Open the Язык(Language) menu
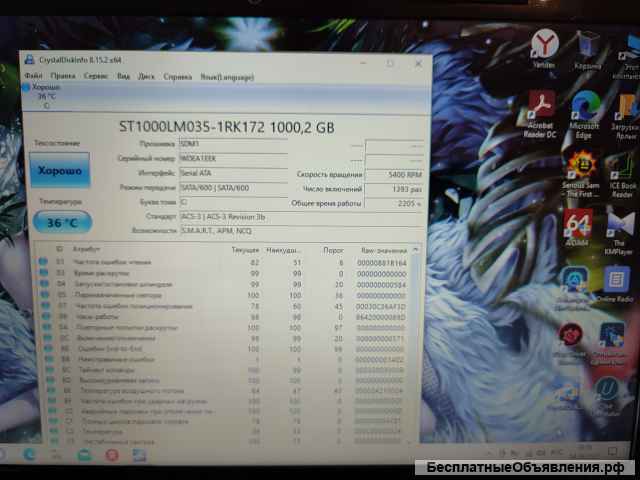 227,77
